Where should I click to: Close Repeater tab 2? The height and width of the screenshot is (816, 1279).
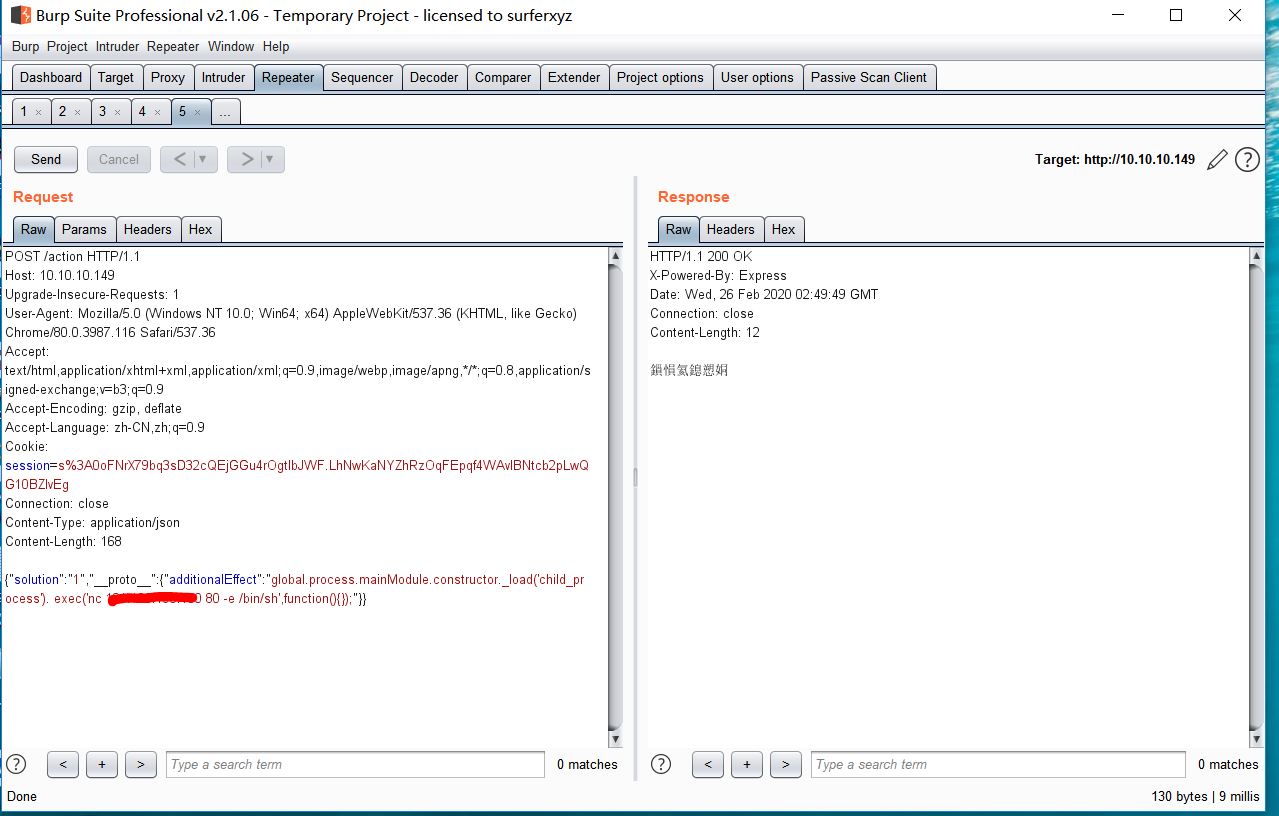coord(78,112)
